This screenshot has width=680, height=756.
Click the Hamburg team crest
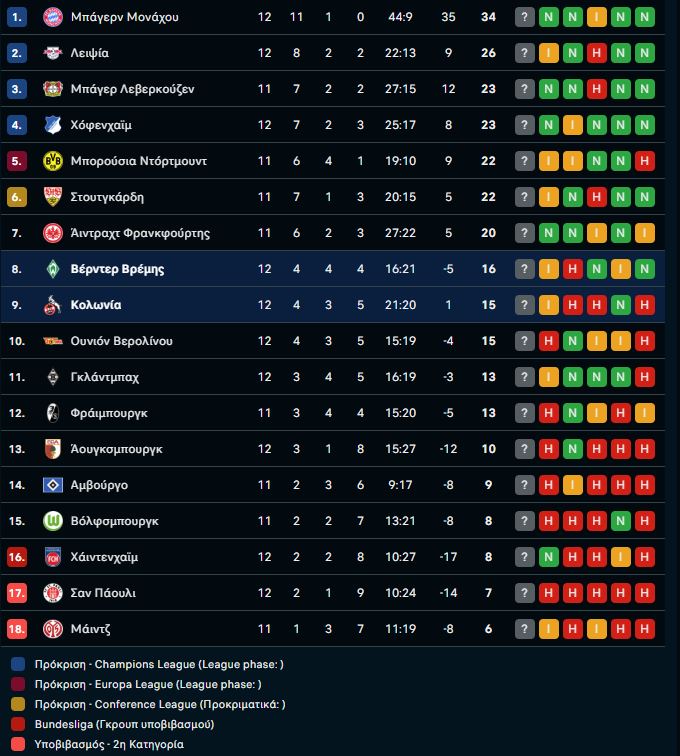coord(53,485)
